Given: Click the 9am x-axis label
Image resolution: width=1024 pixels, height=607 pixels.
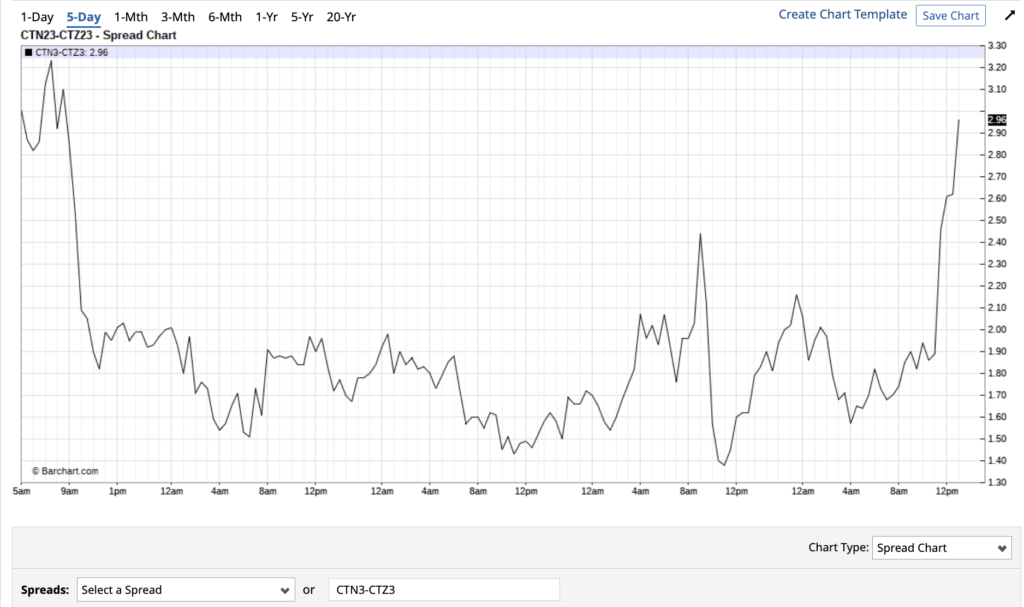Looking at the screenshot, I should coord(69,491).
